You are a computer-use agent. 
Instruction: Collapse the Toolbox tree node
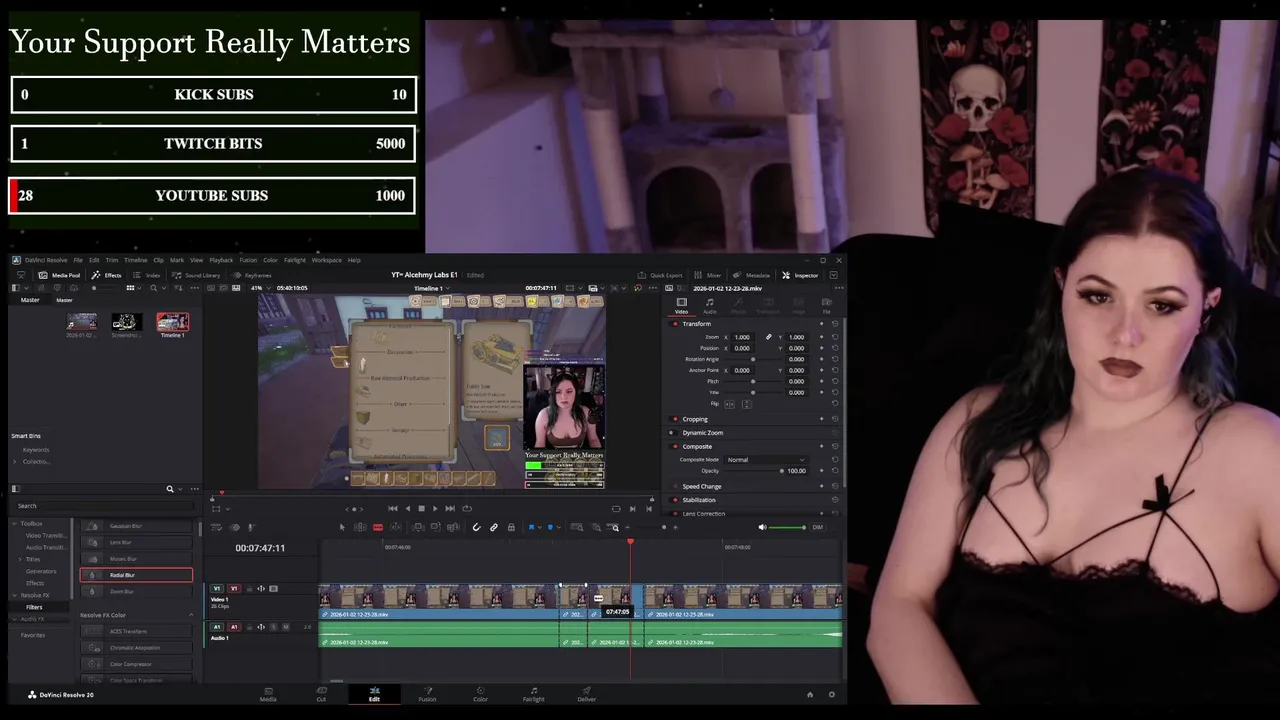click(x=15, y=524)
